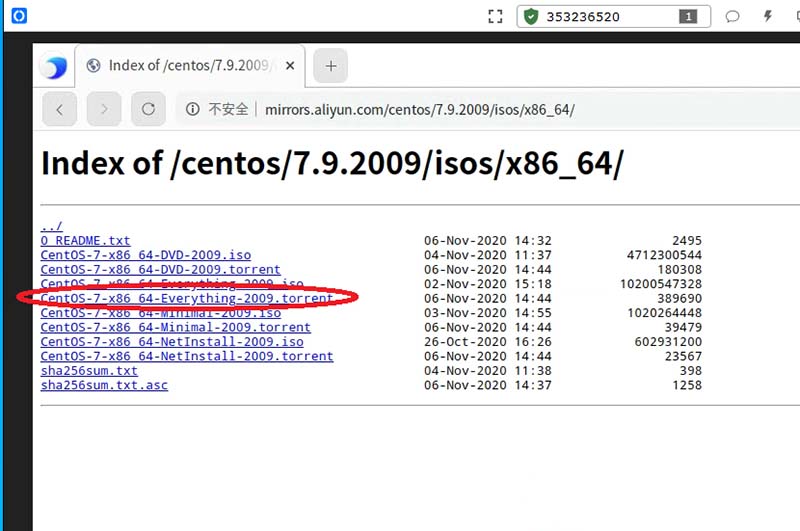Click the browser forward arrow button
The height and width of the screenshot is (531, 800).
point(104,109)
